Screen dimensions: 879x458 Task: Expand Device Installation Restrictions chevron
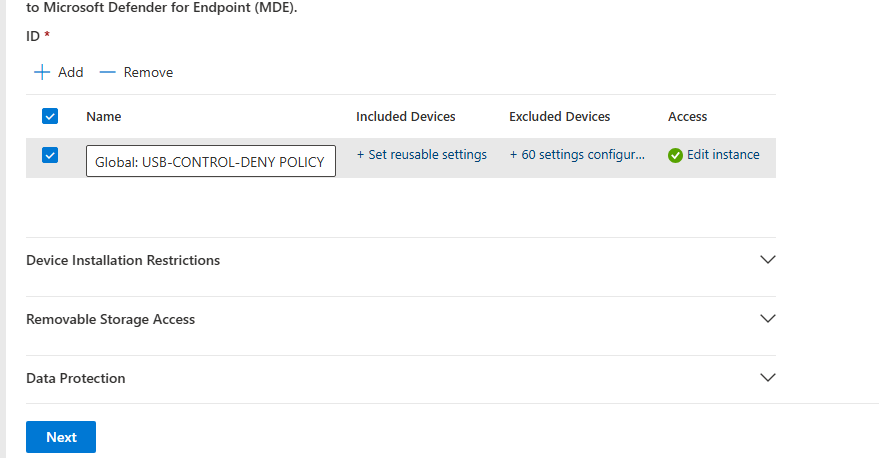coord(767,260)
